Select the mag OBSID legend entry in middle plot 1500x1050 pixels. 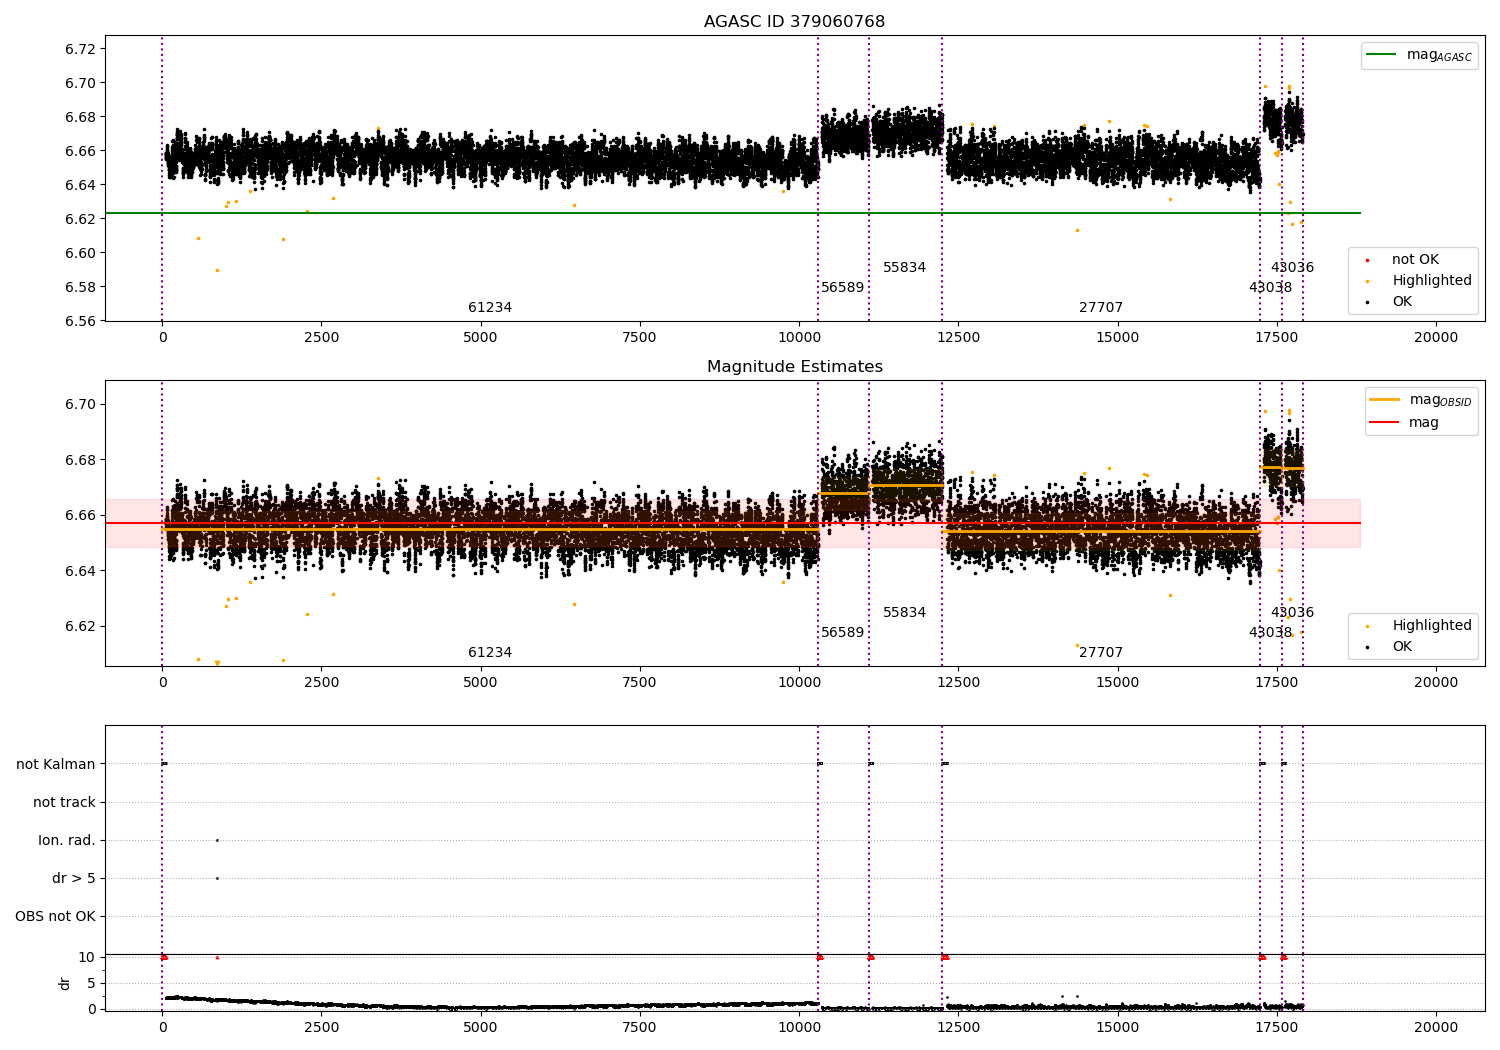[1420, 400]
